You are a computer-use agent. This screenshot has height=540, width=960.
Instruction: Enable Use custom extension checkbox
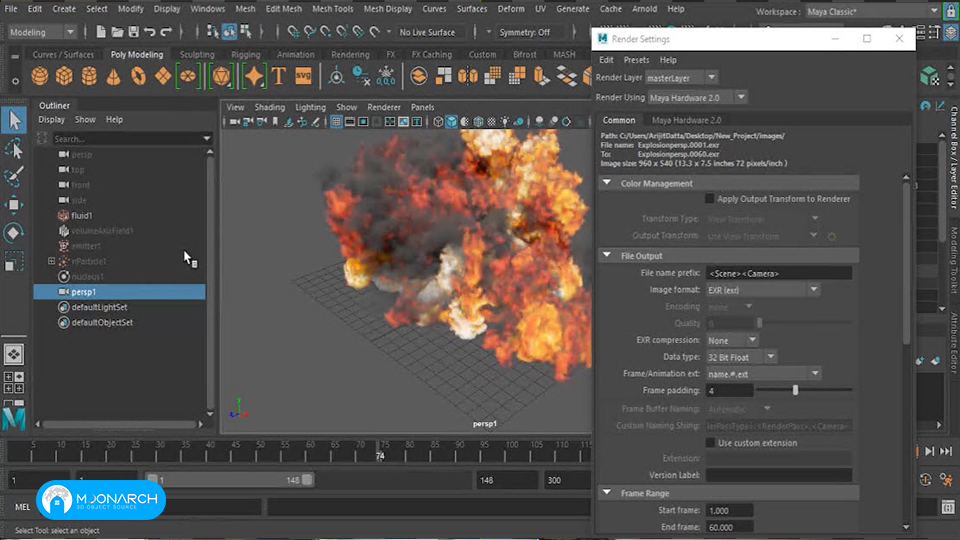point(710,443)
